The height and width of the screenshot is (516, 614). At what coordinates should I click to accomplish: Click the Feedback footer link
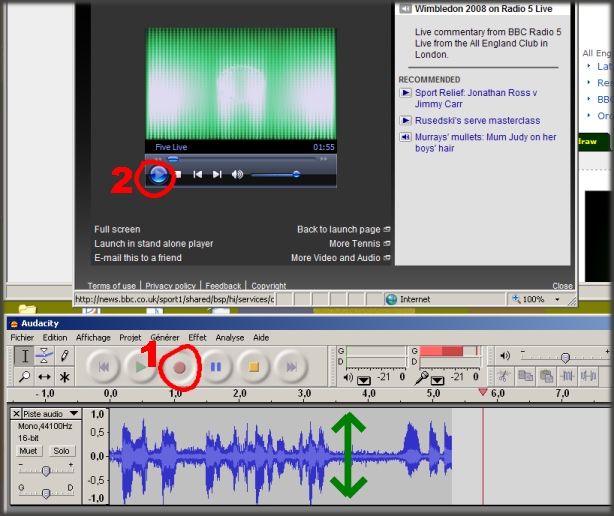tap(223, 286)
